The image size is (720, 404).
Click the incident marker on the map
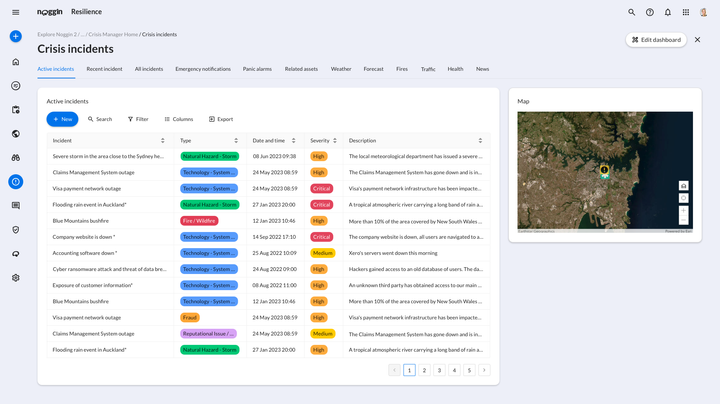click(x=604, y=171)
